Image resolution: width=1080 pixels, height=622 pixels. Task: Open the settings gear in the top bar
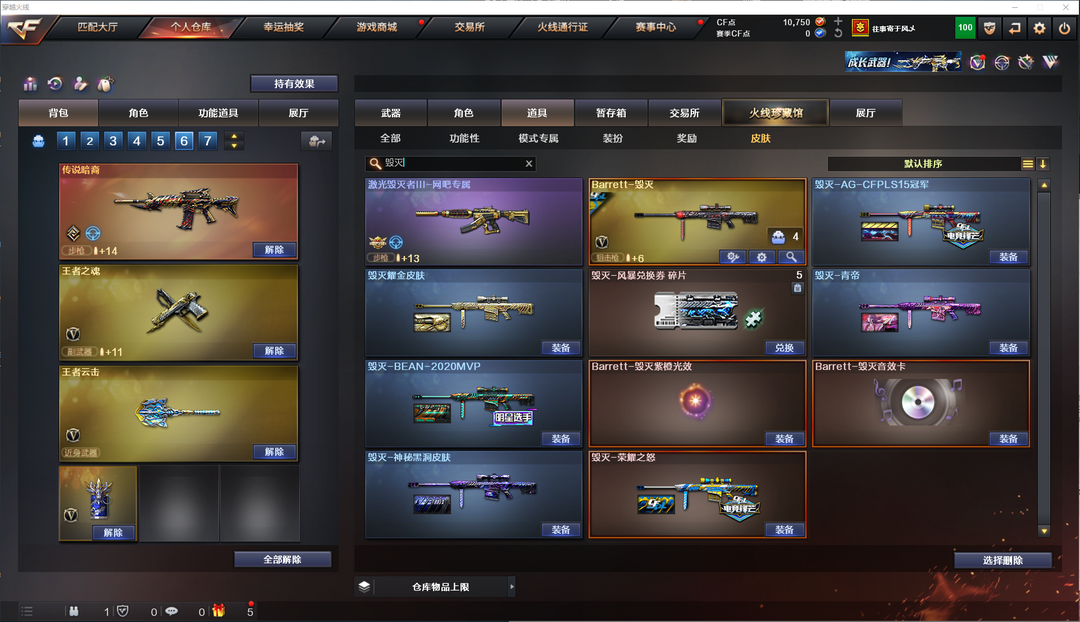point(1039,28)
